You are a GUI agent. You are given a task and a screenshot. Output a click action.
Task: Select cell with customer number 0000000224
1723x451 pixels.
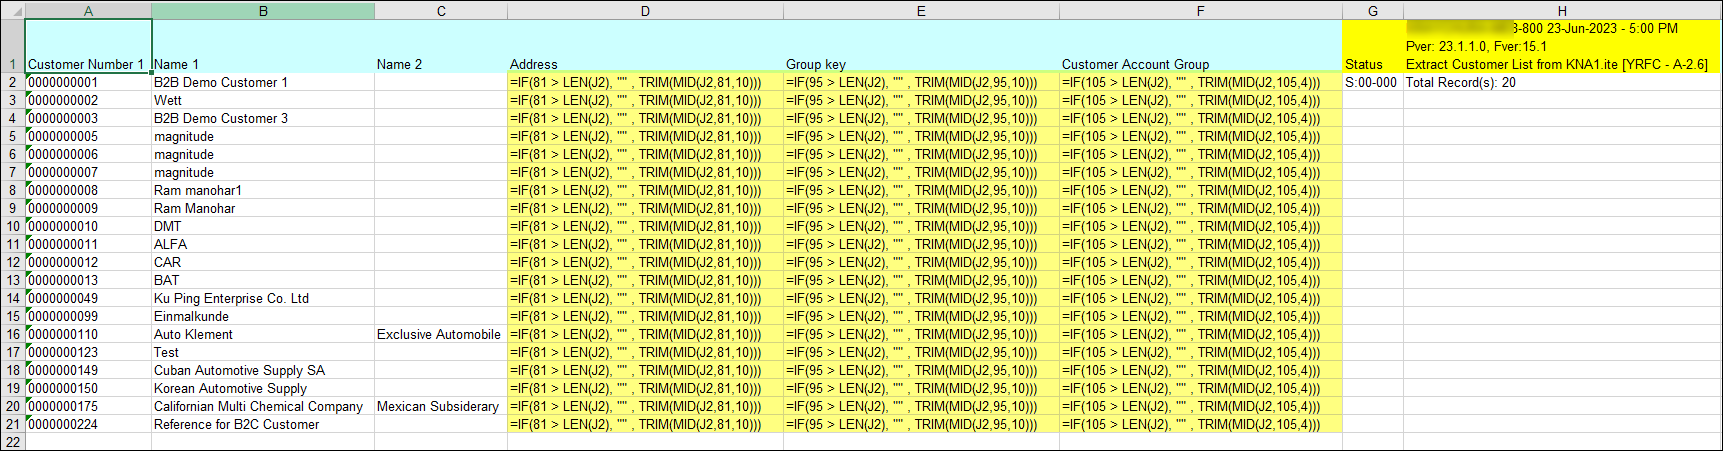click(88, 424)
